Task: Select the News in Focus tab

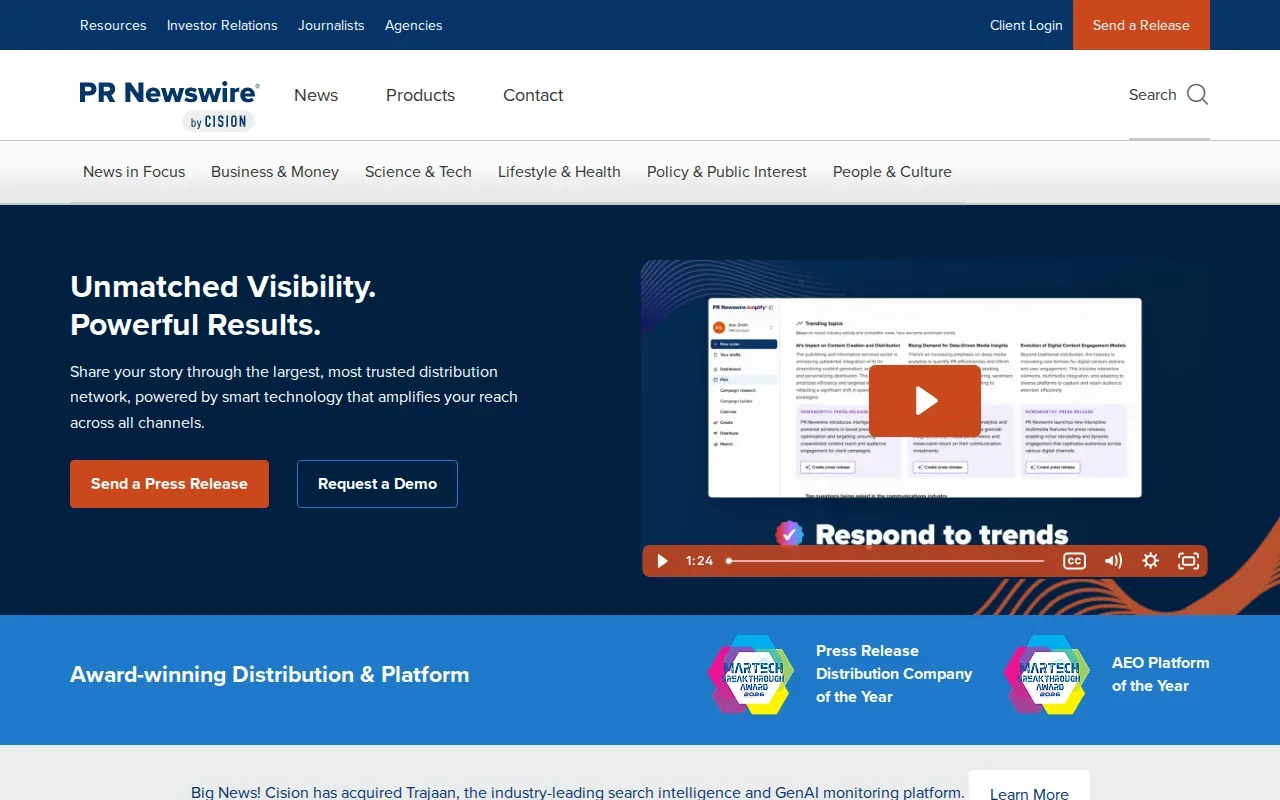Action: (x=134, y=172)
